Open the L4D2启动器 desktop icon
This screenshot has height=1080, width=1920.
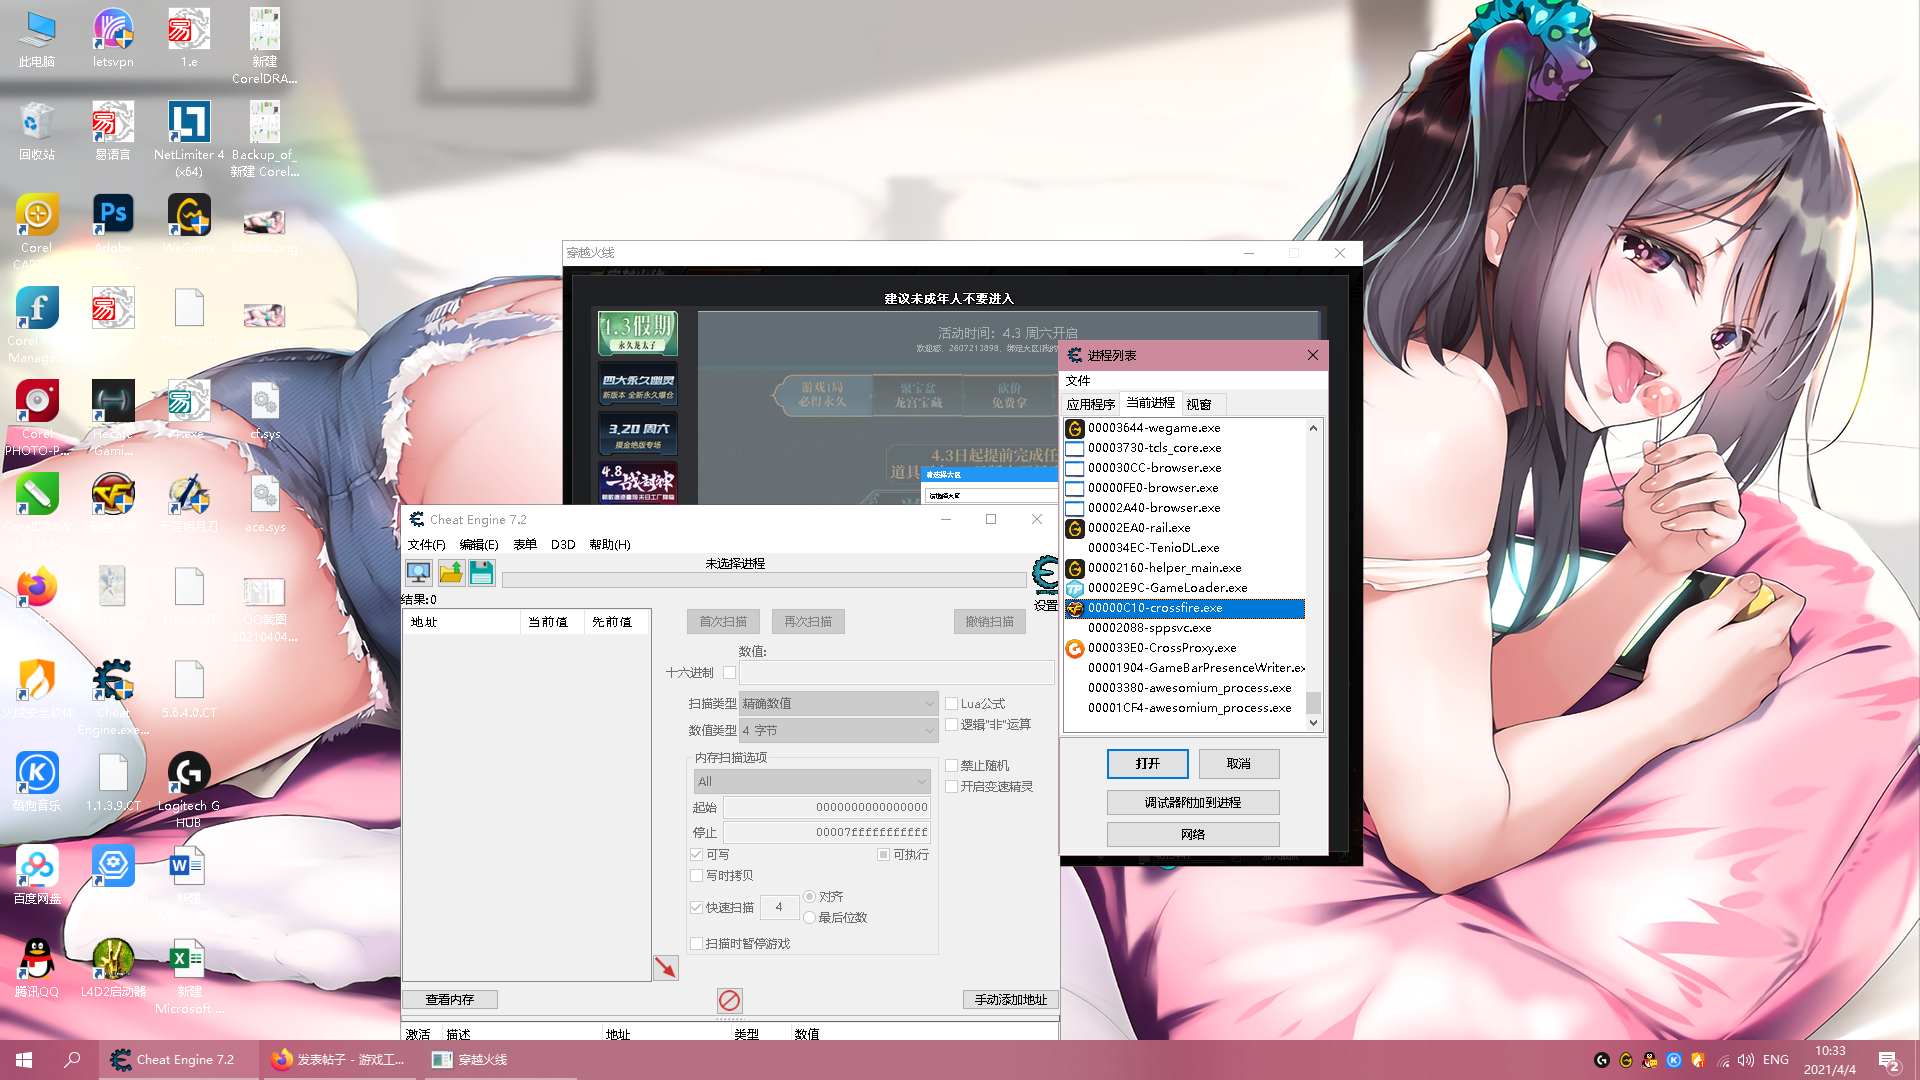click(x=113, y=968)
